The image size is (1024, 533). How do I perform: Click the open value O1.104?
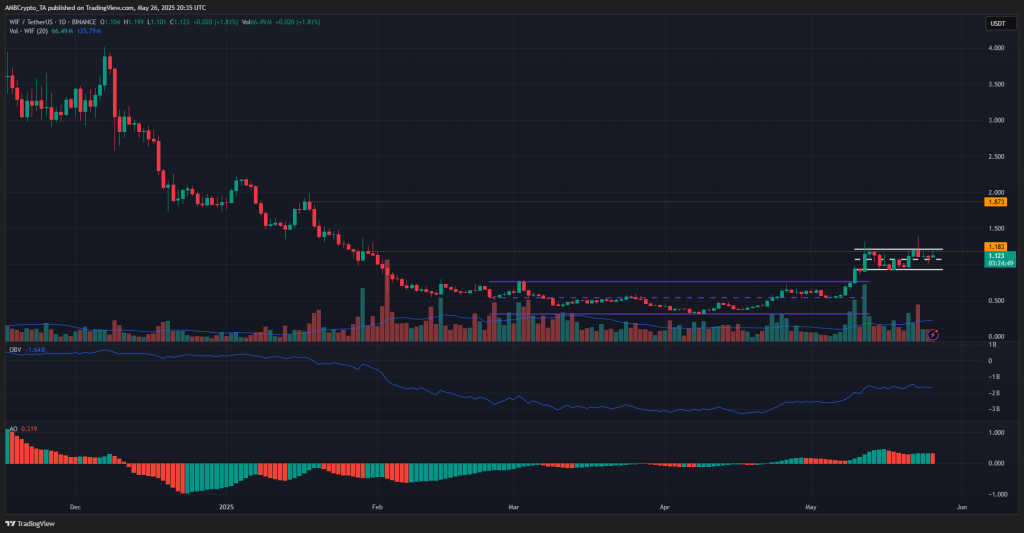point(110,22)
